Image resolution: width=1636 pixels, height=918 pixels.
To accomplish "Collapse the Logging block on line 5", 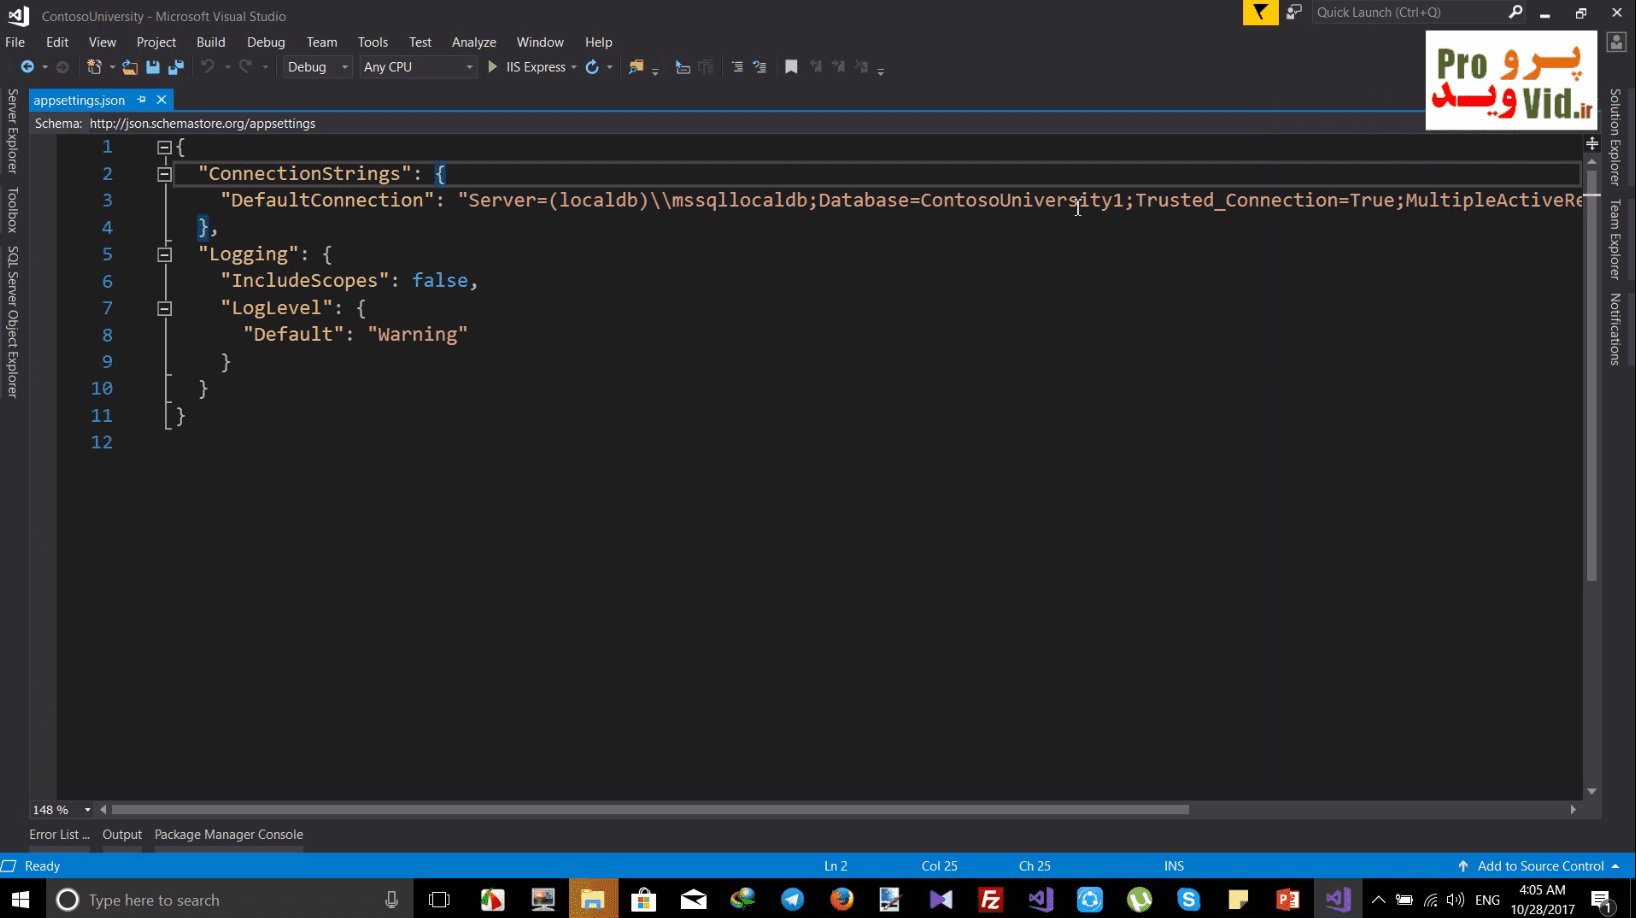I will 164,255.
